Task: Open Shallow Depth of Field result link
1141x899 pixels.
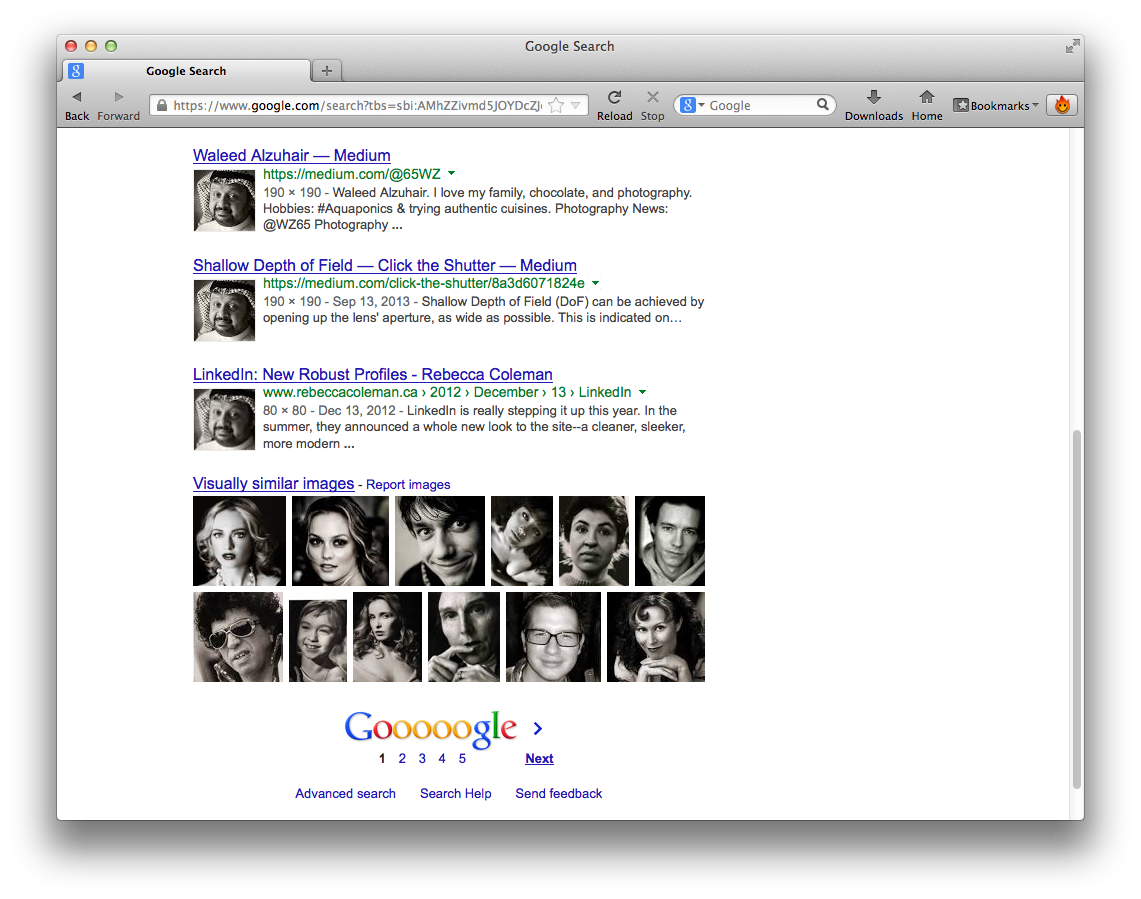Action: (x=385, y=265)
